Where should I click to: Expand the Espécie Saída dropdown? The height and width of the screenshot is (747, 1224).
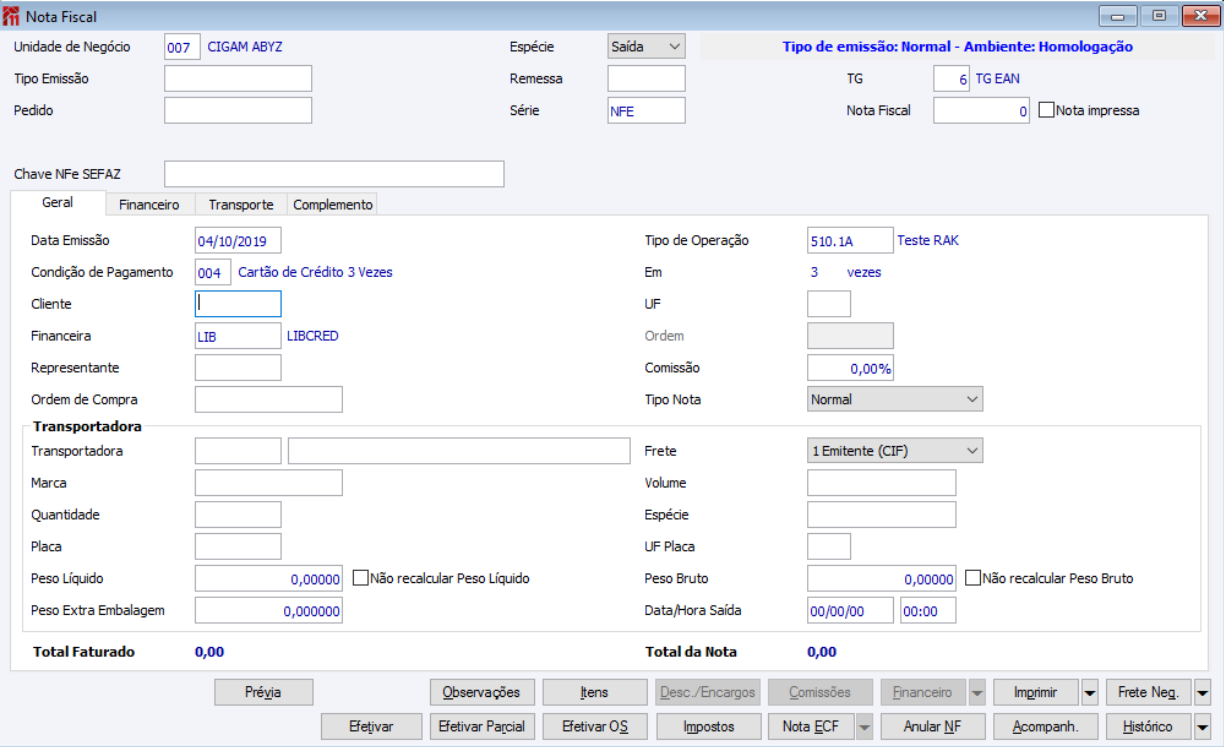(x=646, y=47)
